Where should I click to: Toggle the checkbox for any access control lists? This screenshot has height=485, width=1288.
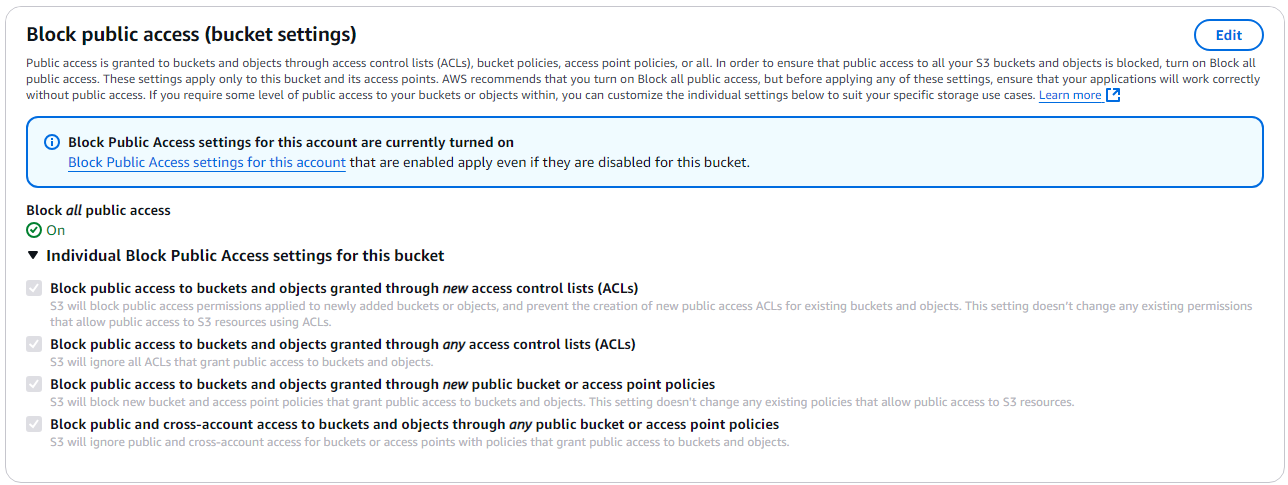pos(35,344)
